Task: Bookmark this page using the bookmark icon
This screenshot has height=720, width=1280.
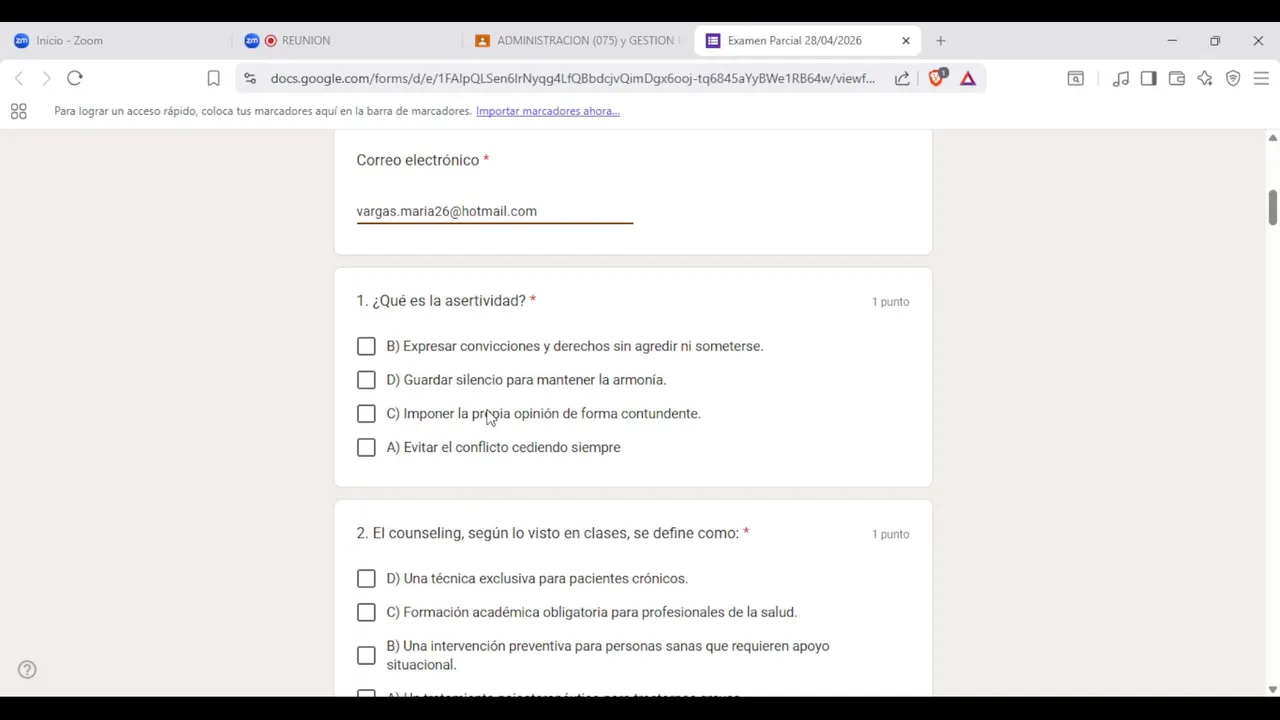Action: (213, 78)
